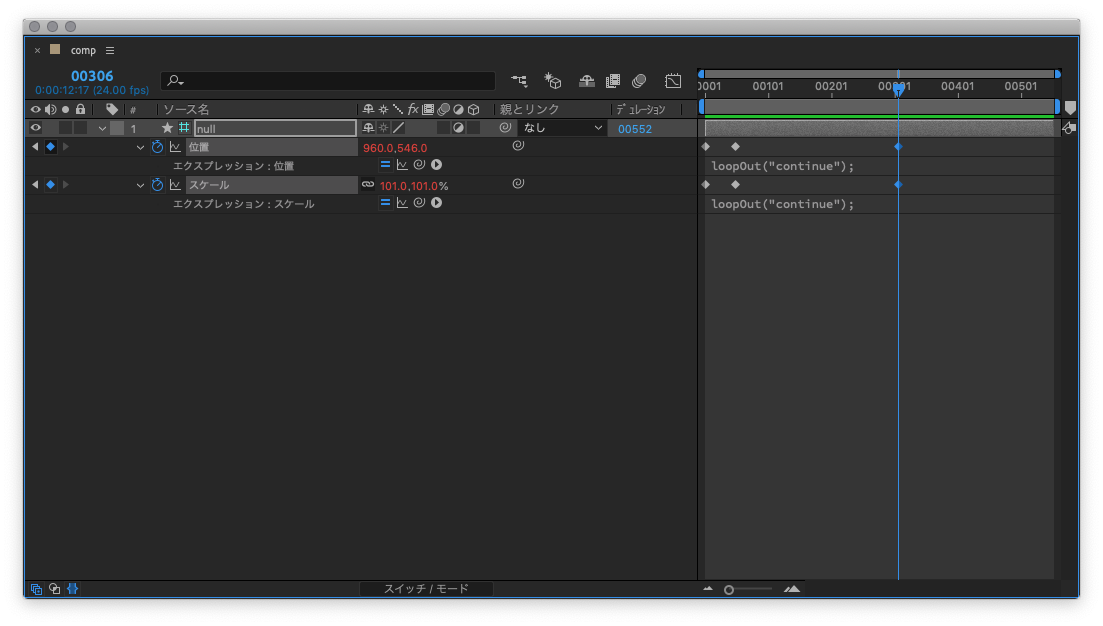This screenshot has width=1103, height=626.
Task: Click the layer search field
Action: (x=328, y=81)
